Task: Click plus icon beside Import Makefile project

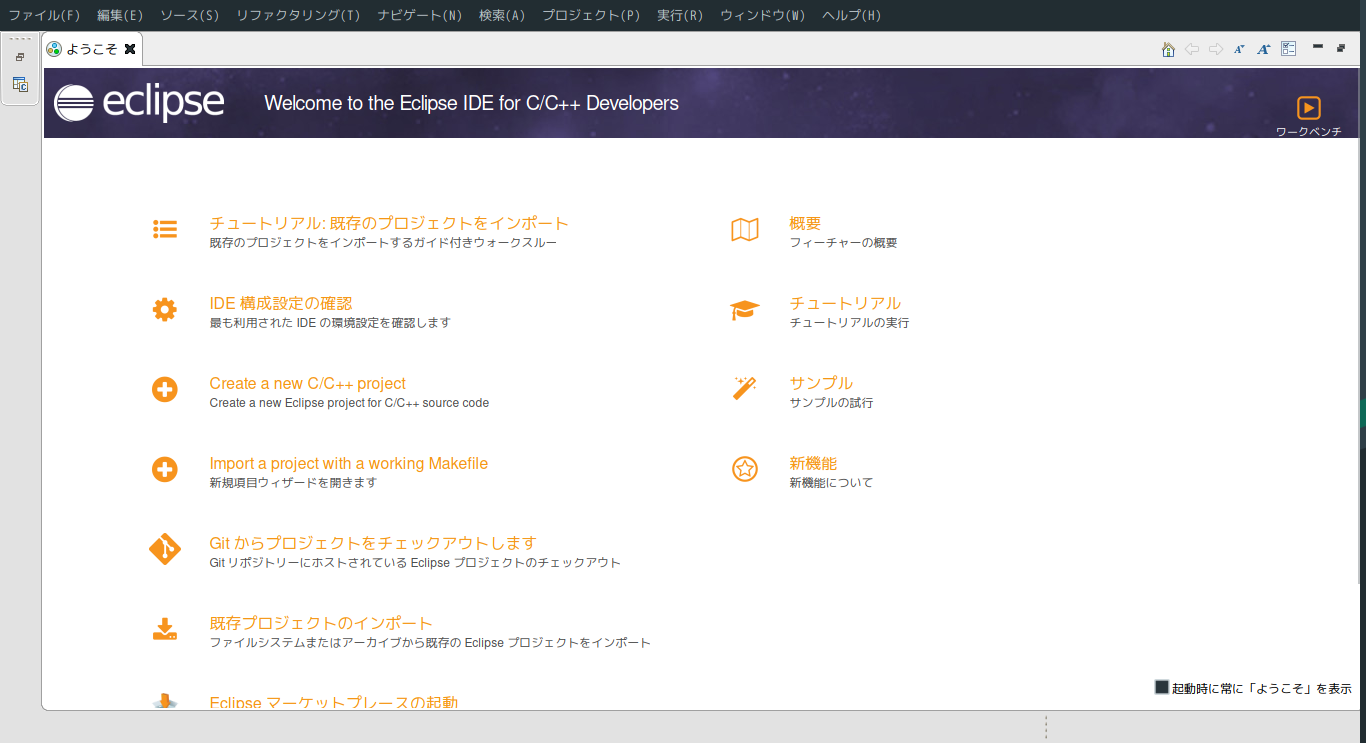Action: coord(165,469)
